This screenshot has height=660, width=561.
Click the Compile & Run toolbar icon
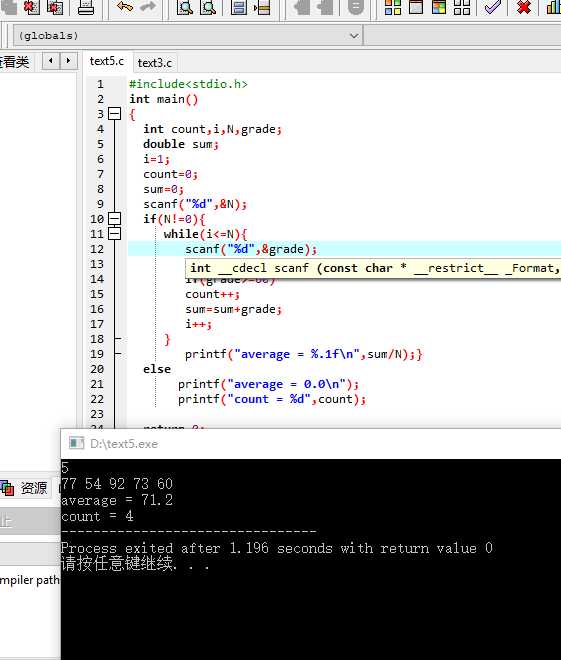[x=439, y=7]
